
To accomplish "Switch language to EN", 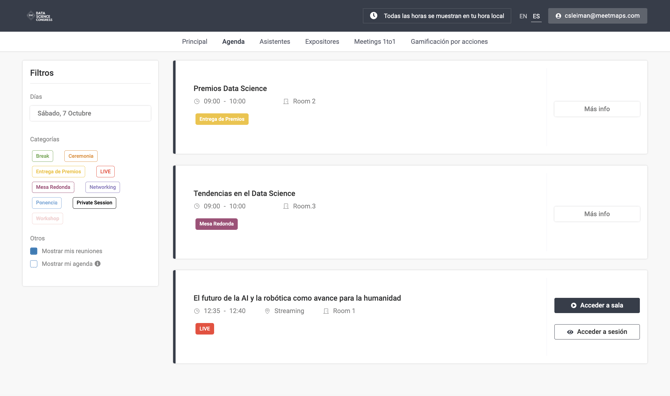I will [523, 16].
